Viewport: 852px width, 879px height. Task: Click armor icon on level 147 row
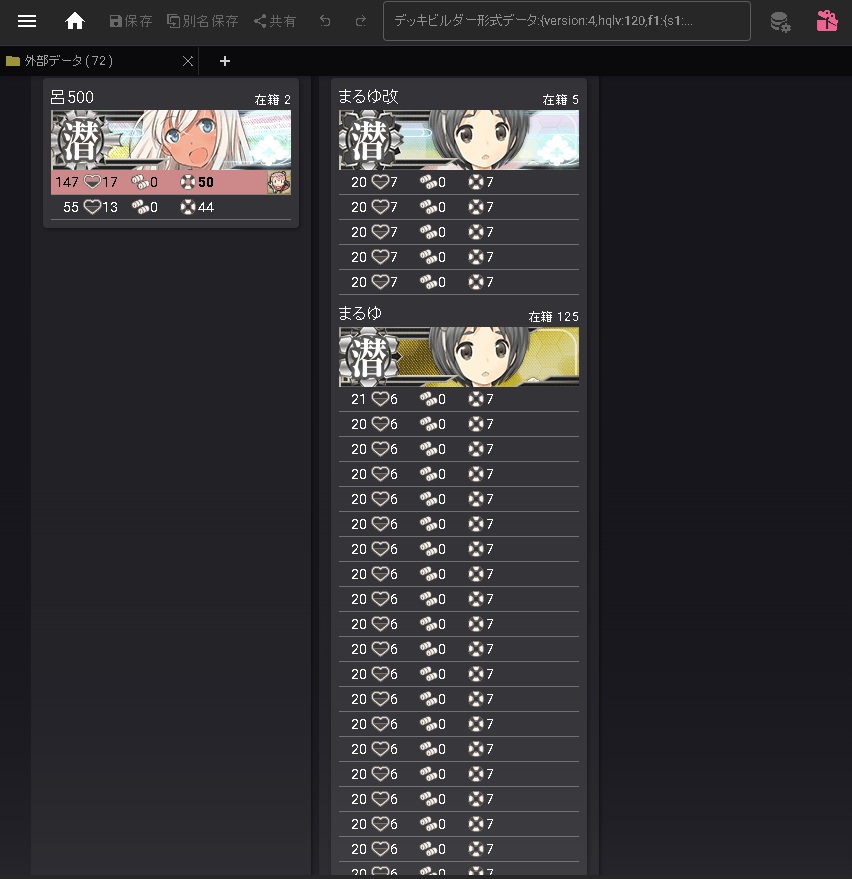pos(140,182)
